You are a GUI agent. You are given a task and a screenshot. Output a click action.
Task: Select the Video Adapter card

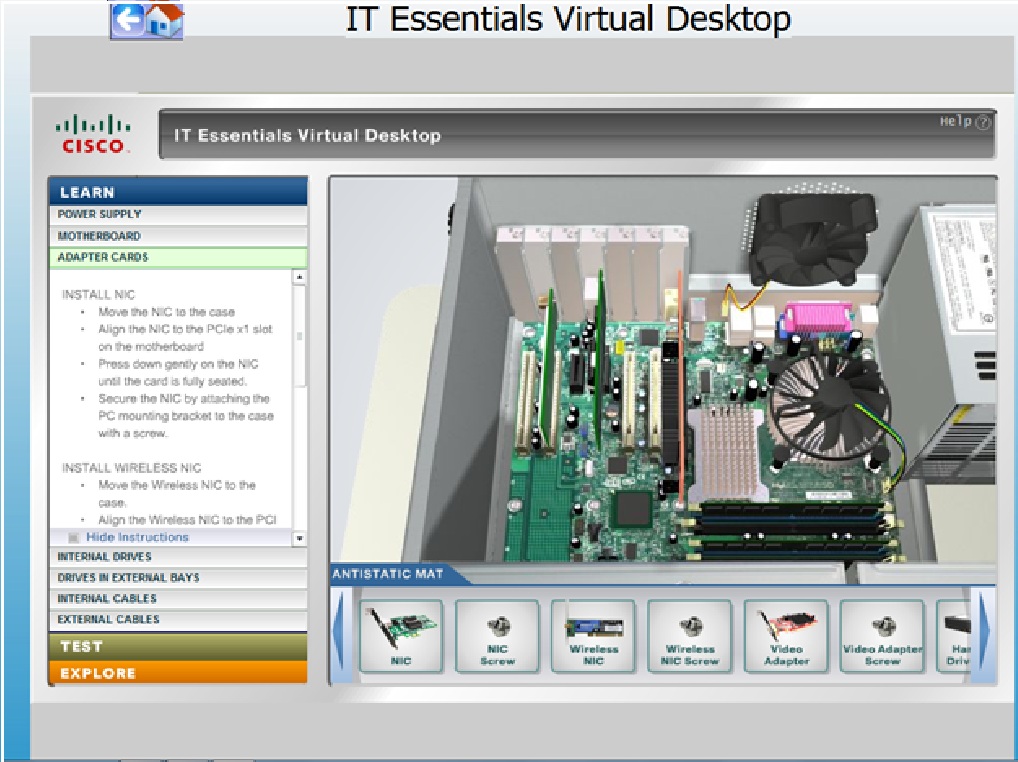click(x=786, y=637)
